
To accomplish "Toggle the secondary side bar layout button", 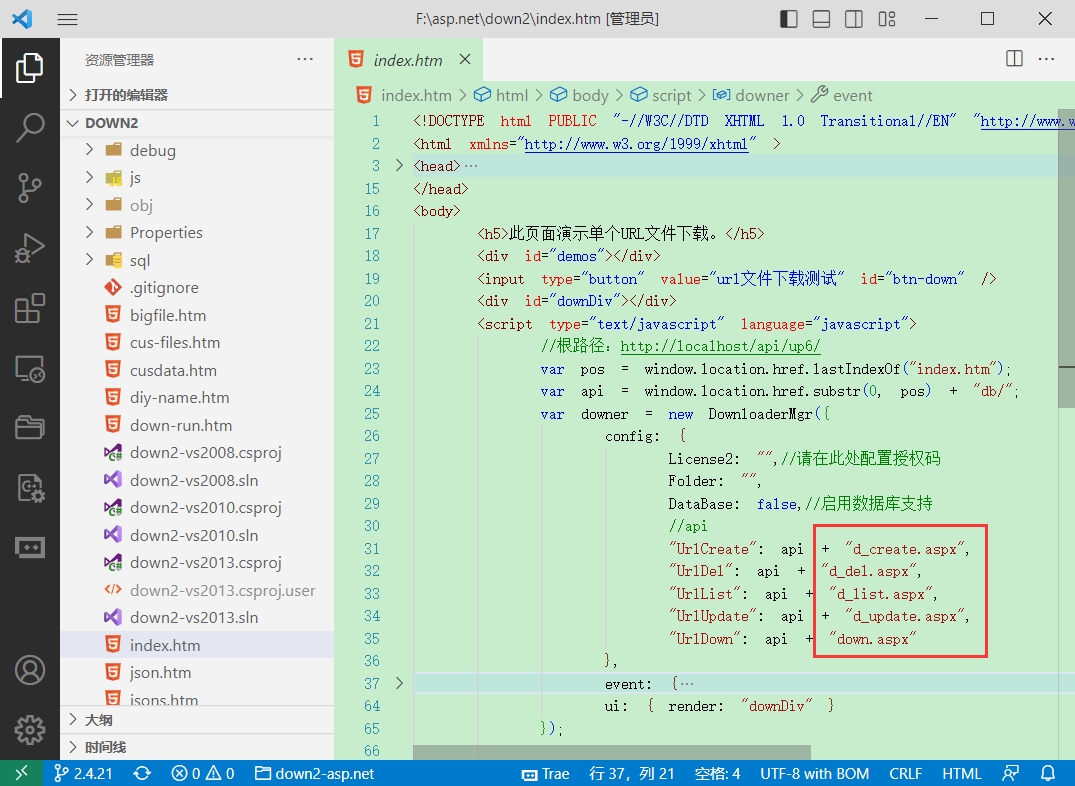I will click(x=853, y=19).
